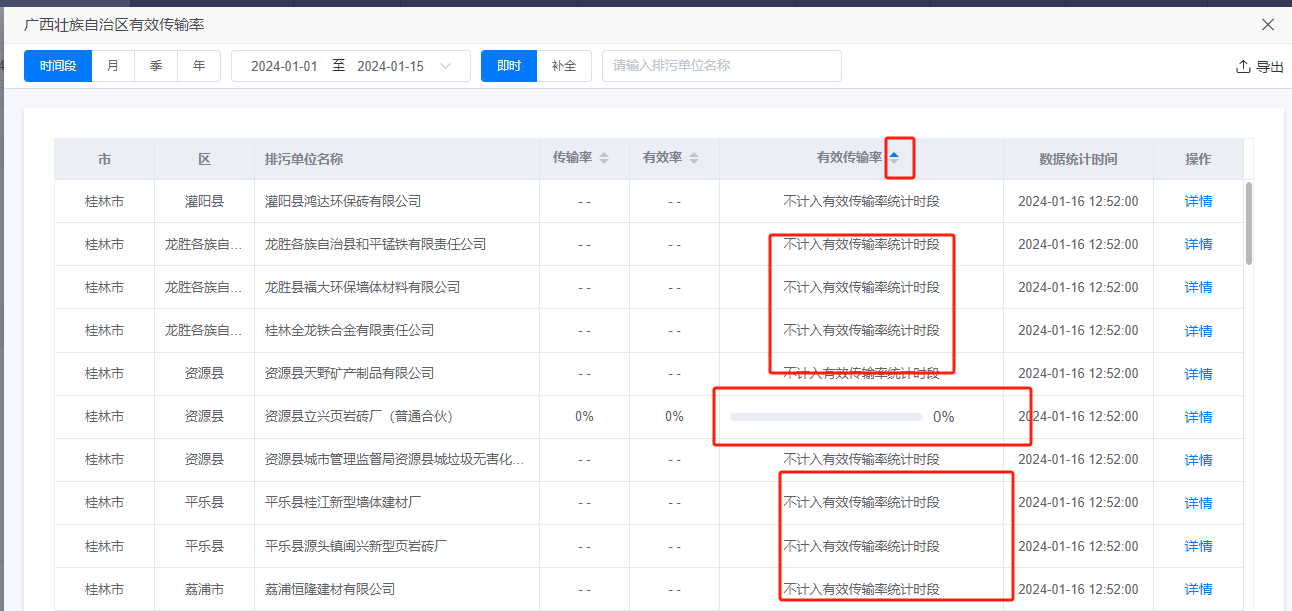Select company name 龙胜各族自治县和平锰铁有限责任公司

[x=375, y=244]
